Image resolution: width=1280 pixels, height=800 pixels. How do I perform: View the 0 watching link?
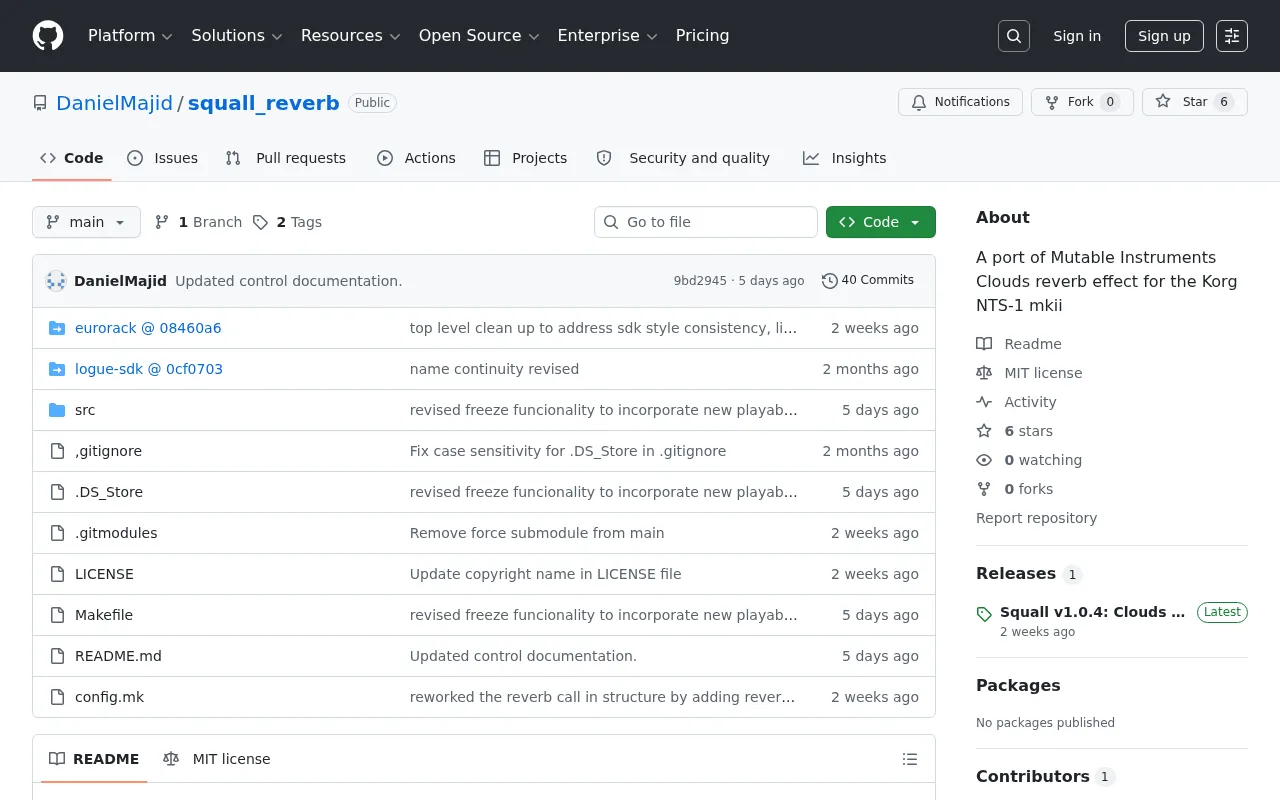[1029, 460]
